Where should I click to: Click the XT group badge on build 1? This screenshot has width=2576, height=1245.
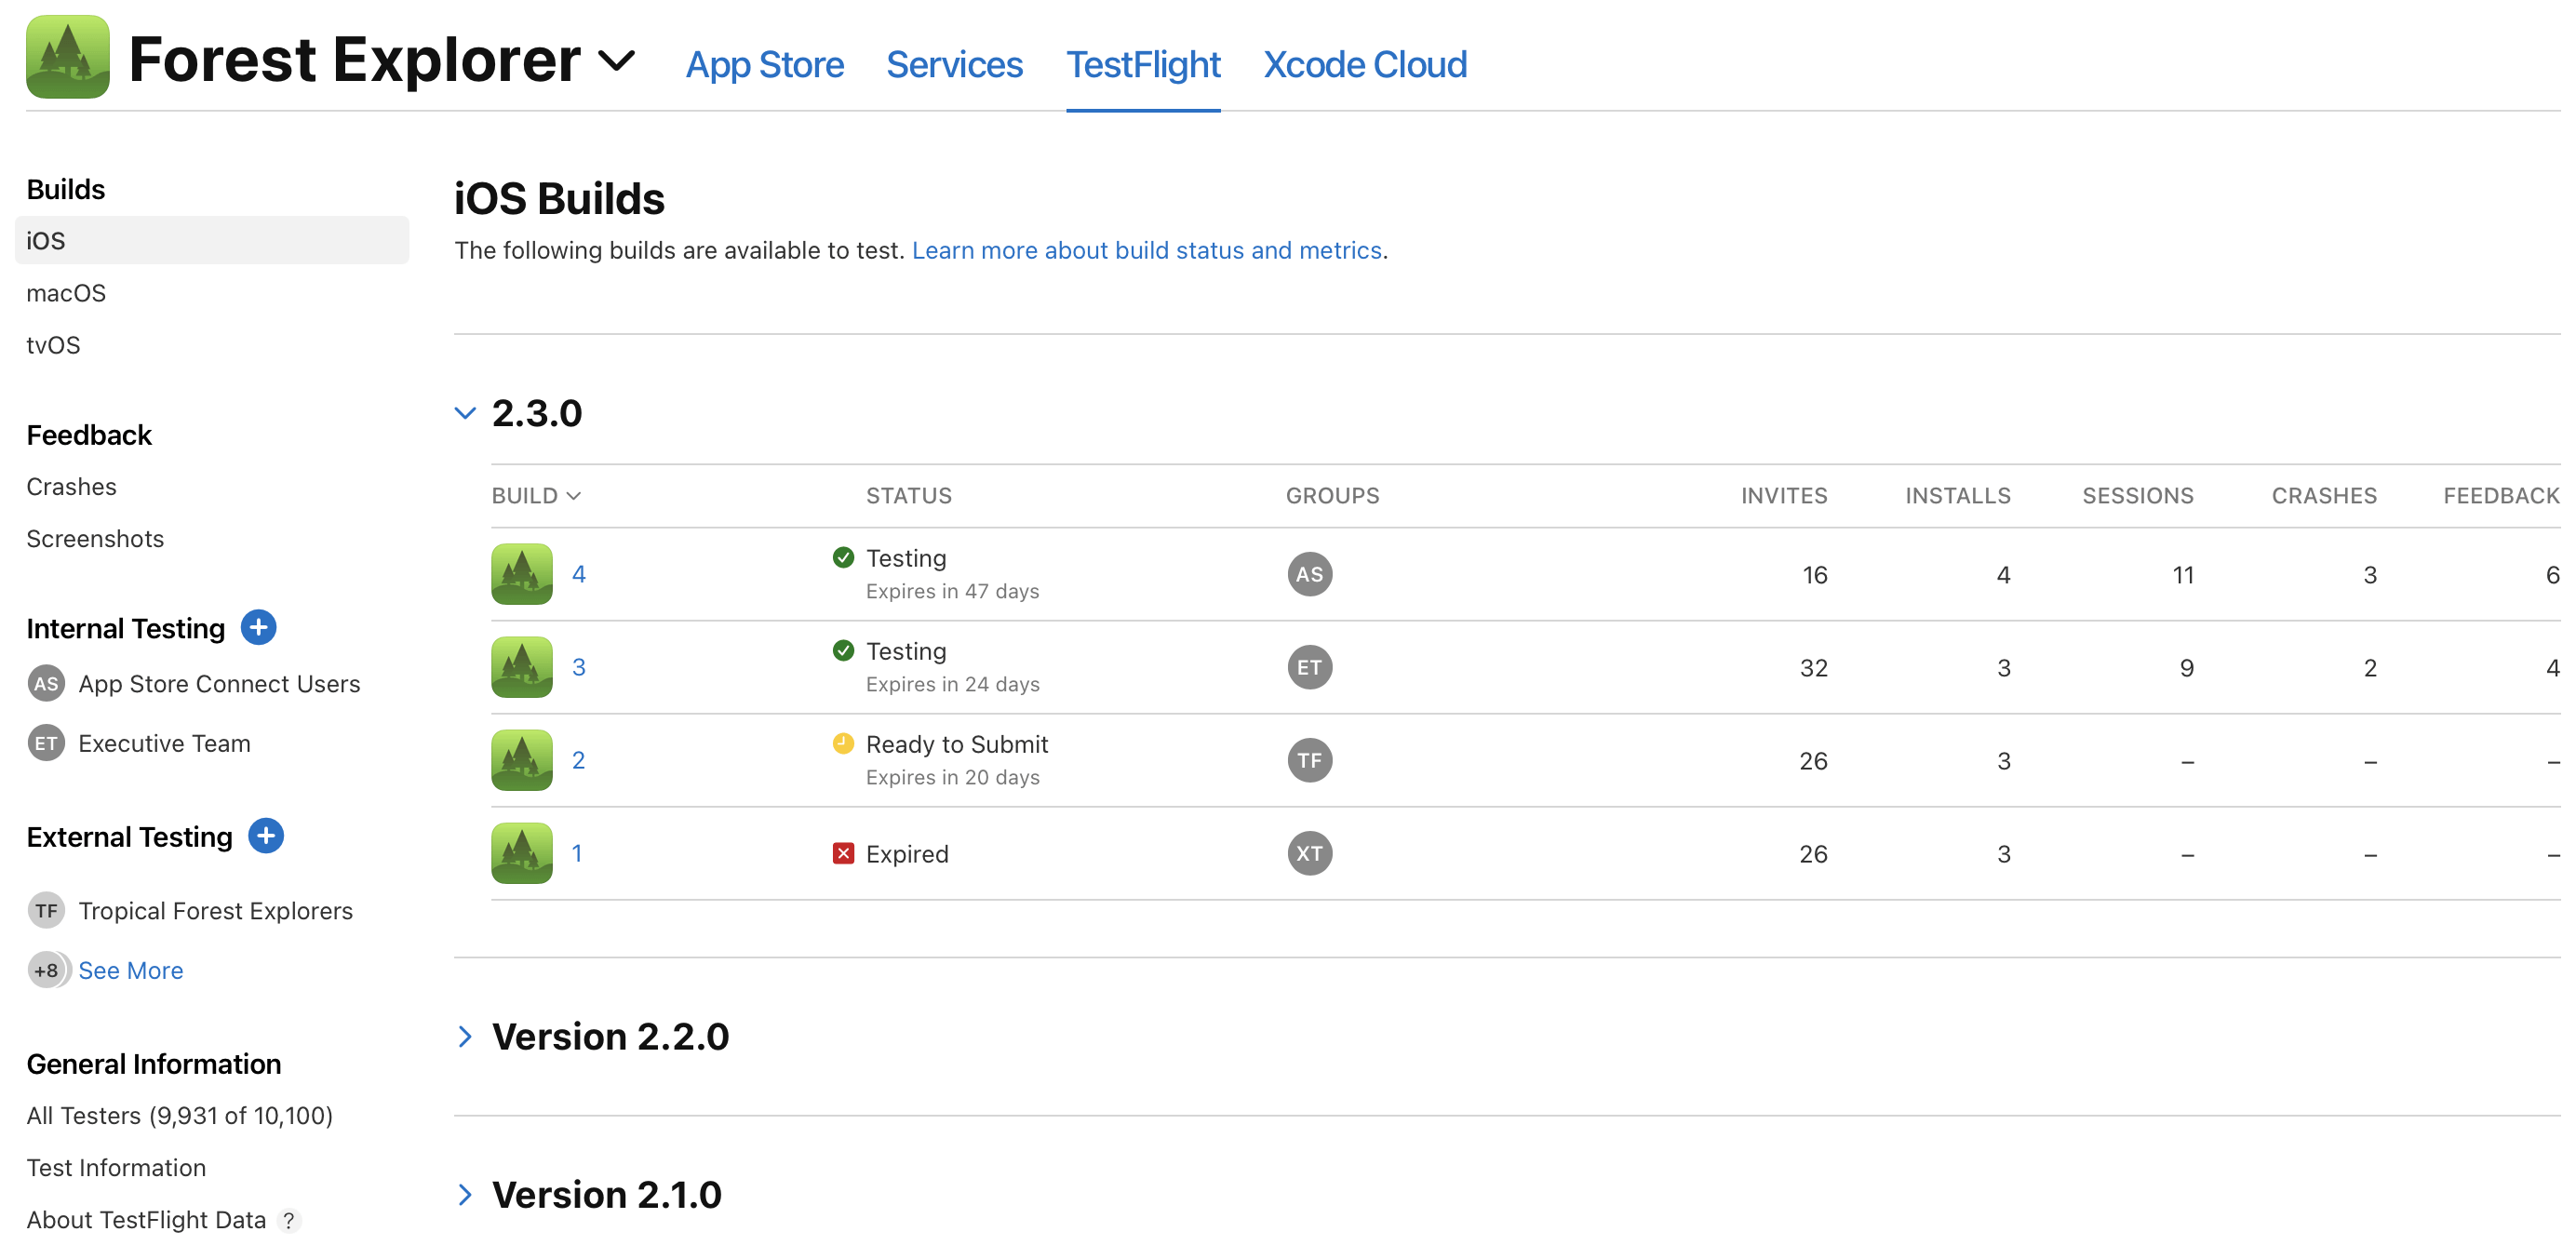coord(1309,853)
